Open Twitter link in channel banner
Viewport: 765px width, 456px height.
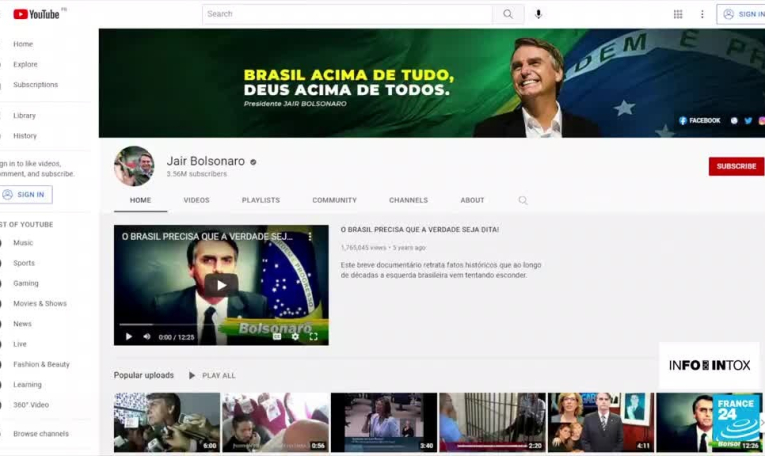tap(748, 120)
